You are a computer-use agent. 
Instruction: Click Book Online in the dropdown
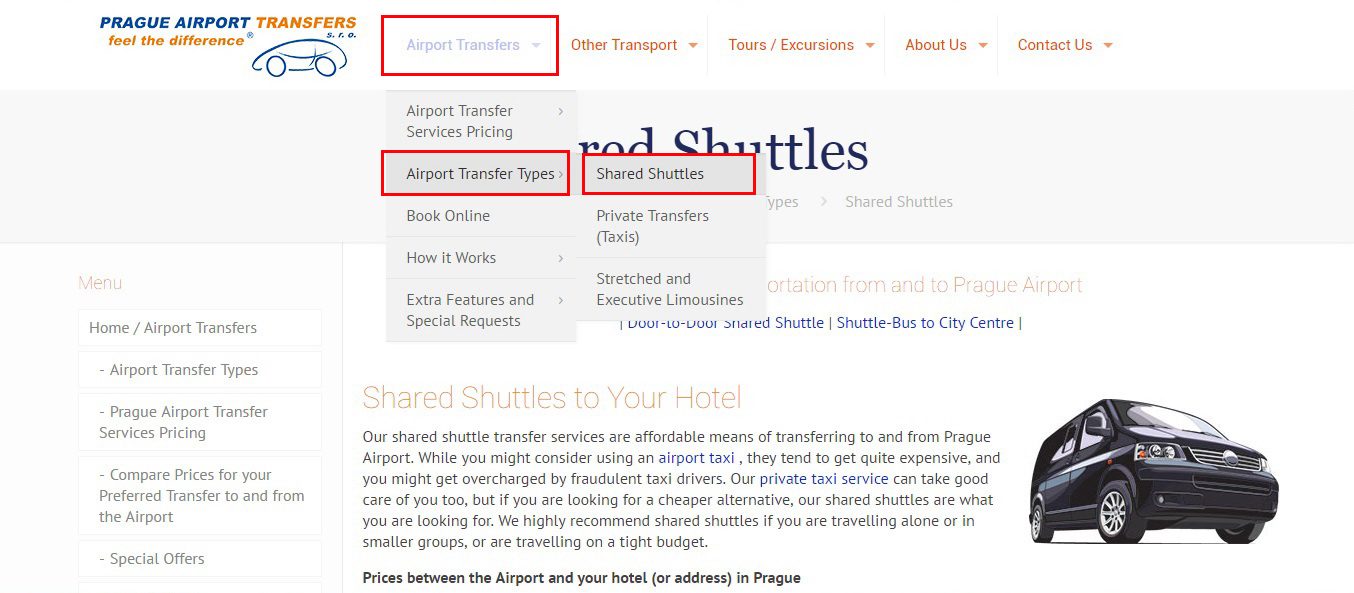click(481, 216)
